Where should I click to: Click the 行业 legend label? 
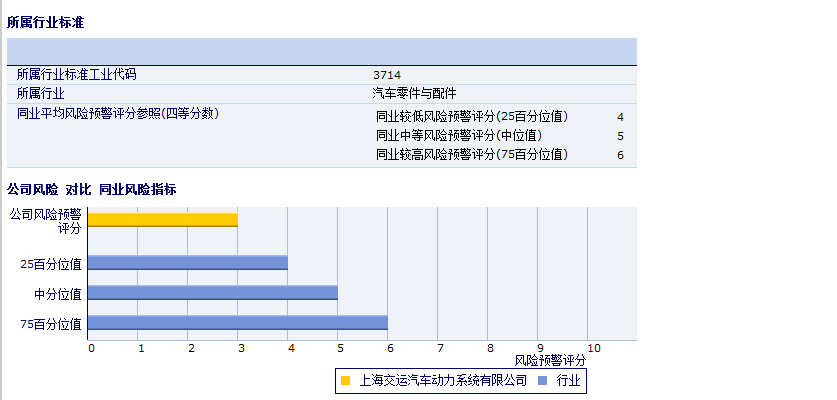click(x=568, y=380)
